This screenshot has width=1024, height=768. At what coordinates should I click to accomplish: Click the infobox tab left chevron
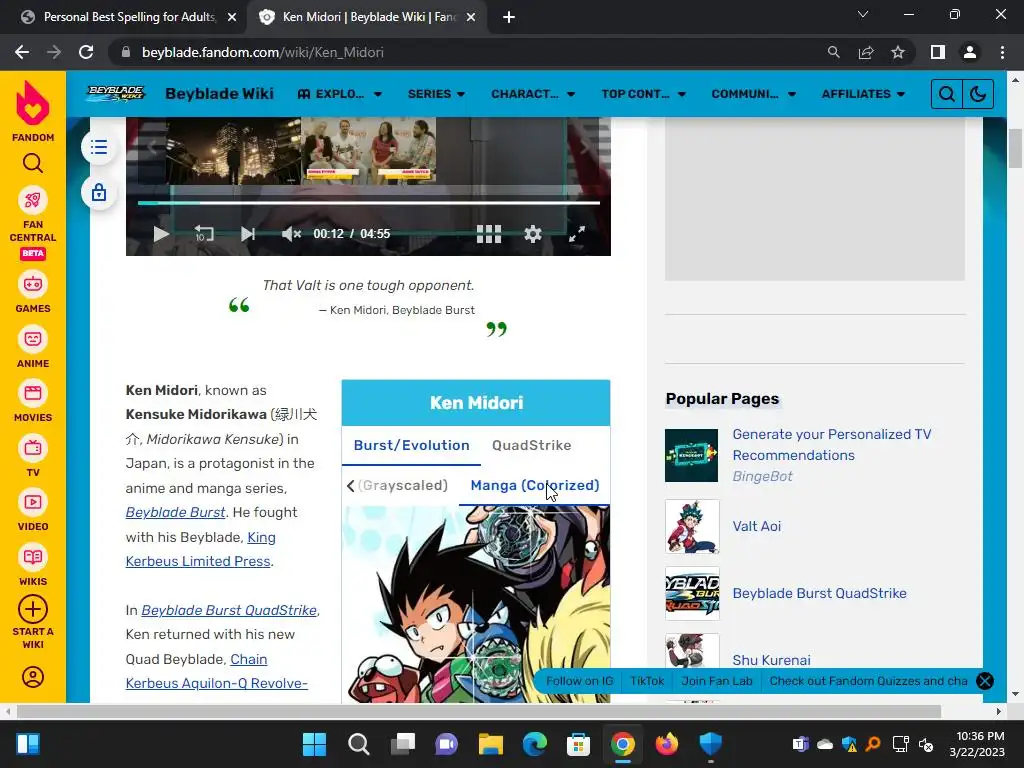[x=351, y=485]
